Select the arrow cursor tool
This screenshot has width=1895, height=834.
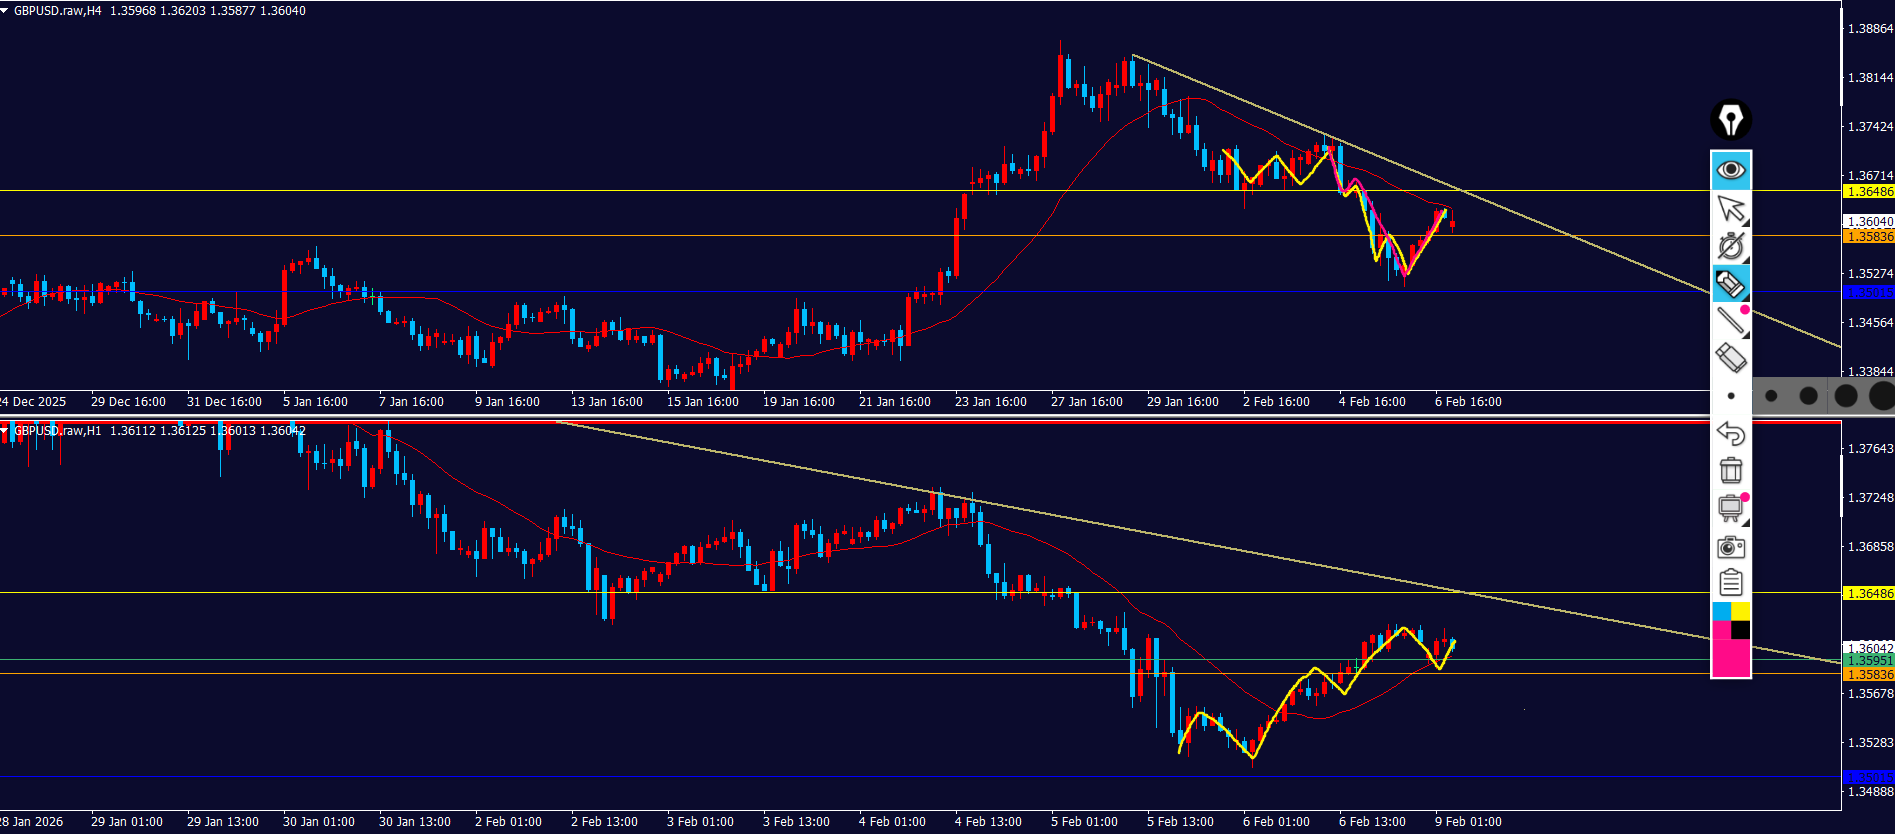tap(1731, 209)
